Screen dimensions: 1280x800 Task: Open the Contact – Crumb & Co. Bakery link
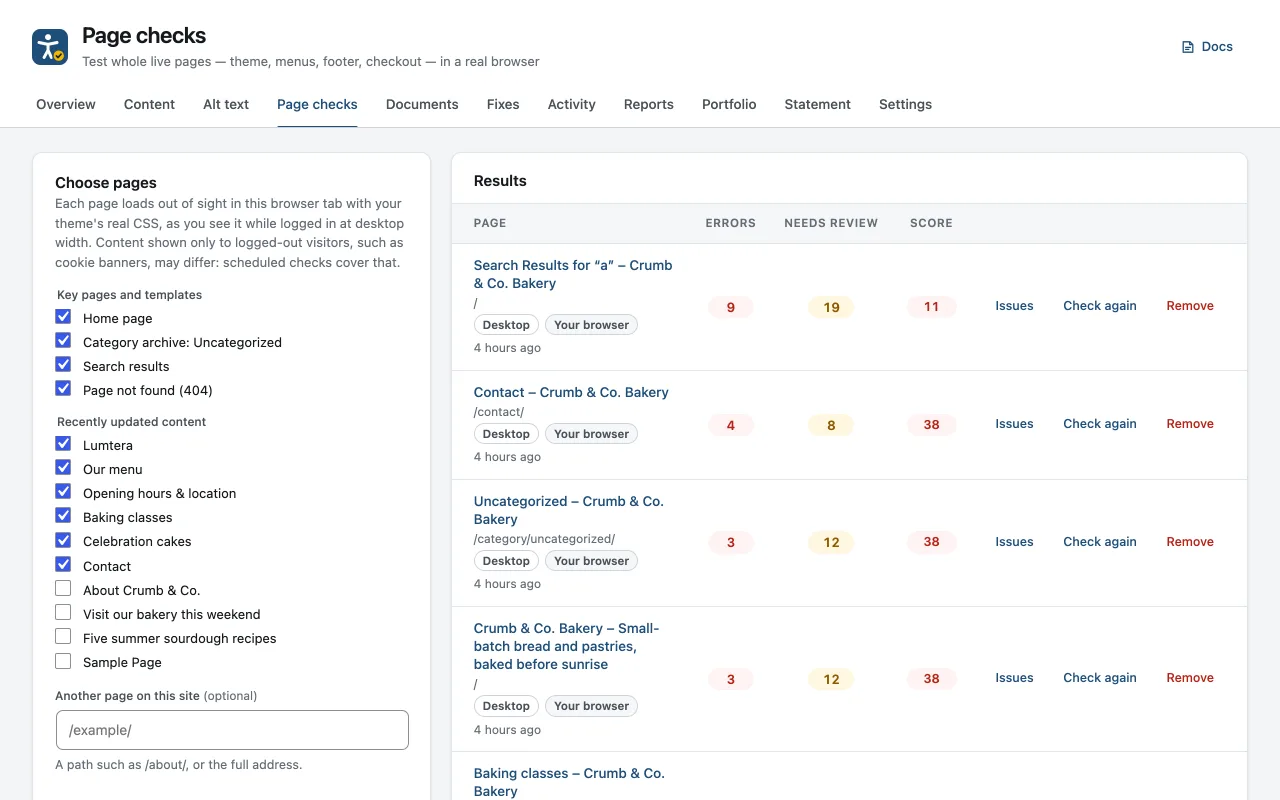(571, 392)
